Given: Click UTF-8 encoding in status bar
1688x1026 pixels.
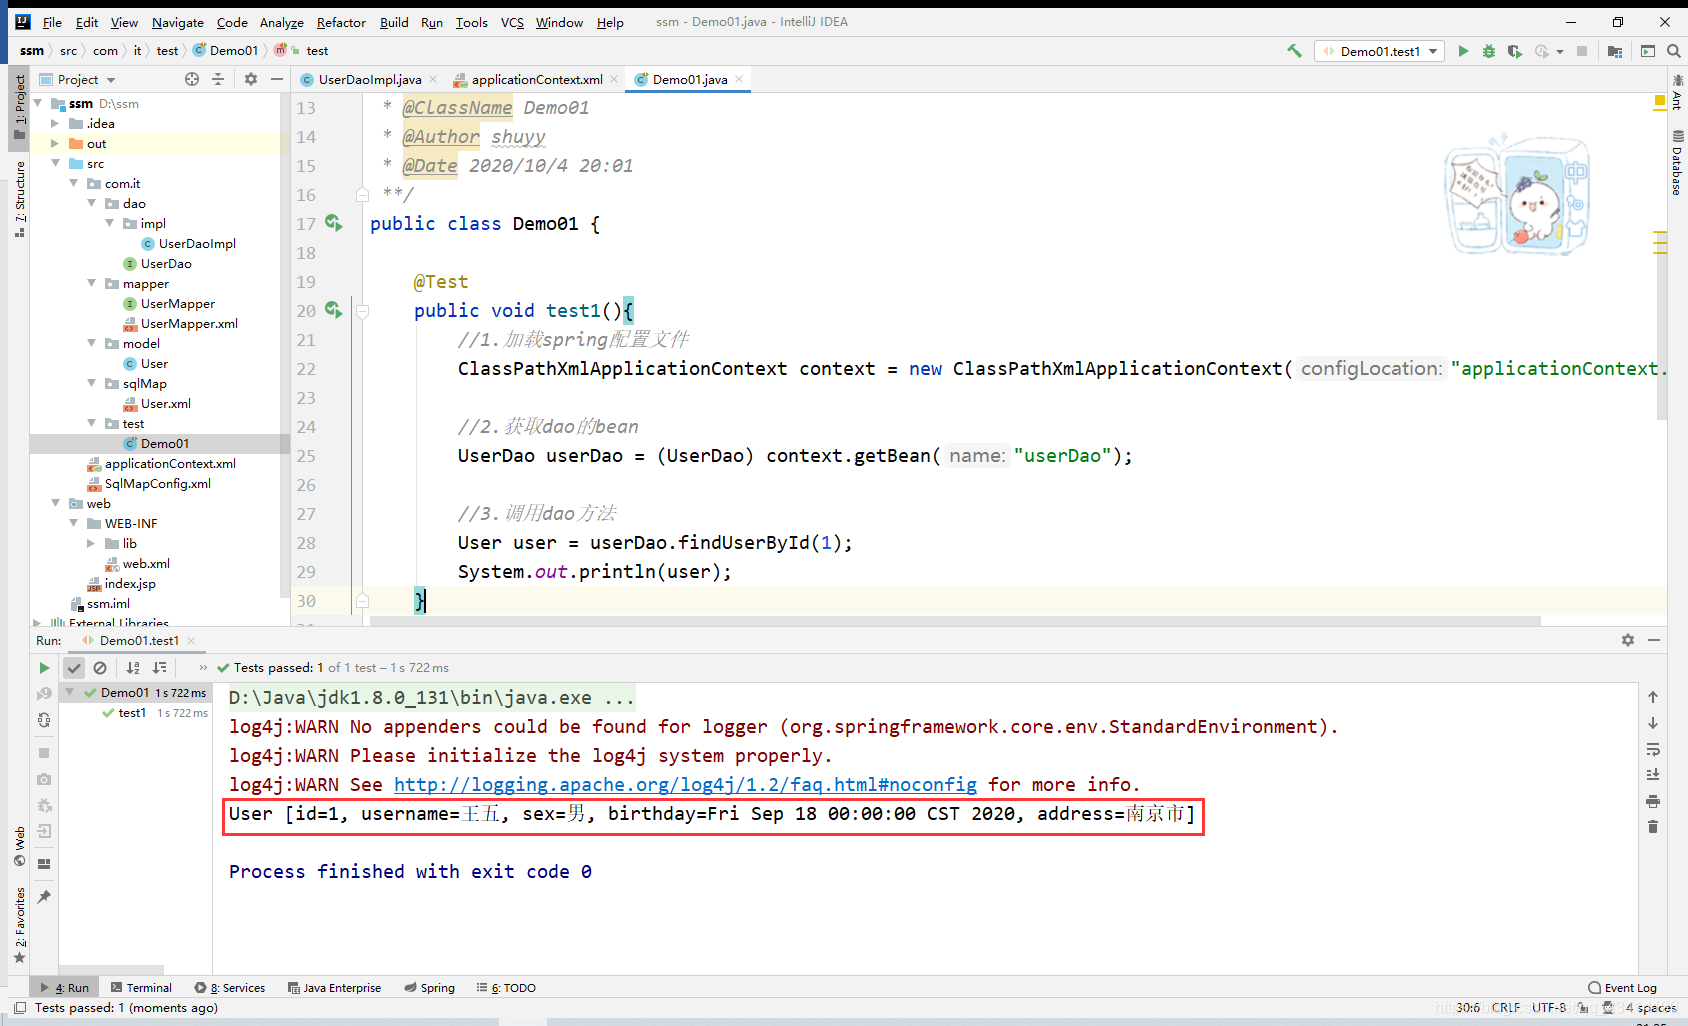Looking at the screenshot, I should (x=1549, y=1008).
